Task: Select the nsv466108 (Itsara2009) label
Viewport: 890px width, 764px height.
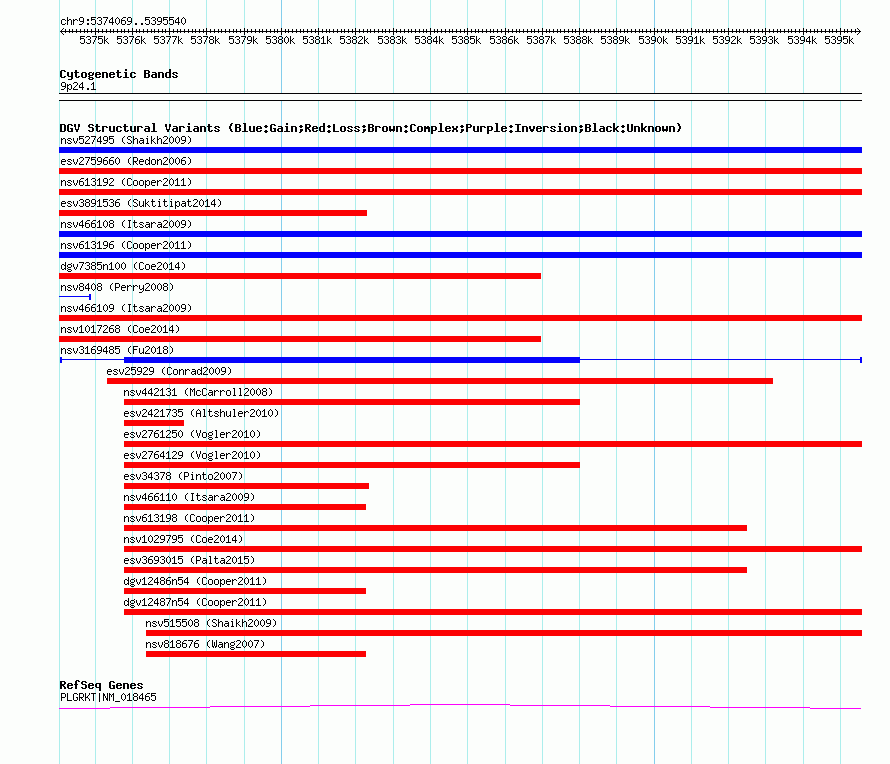Action: pyautogui.click(x=126, y=224)
